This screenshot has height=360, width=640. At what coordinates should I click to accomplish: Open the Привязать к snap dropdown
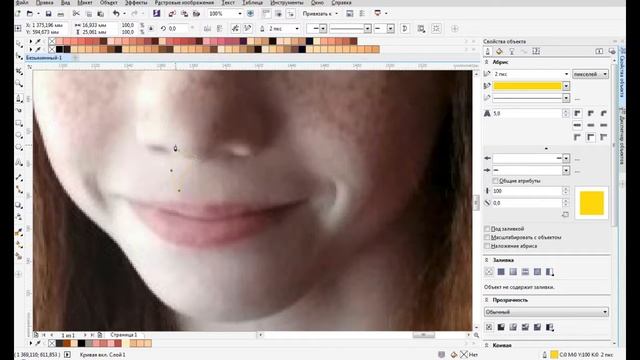coord(321,14)
